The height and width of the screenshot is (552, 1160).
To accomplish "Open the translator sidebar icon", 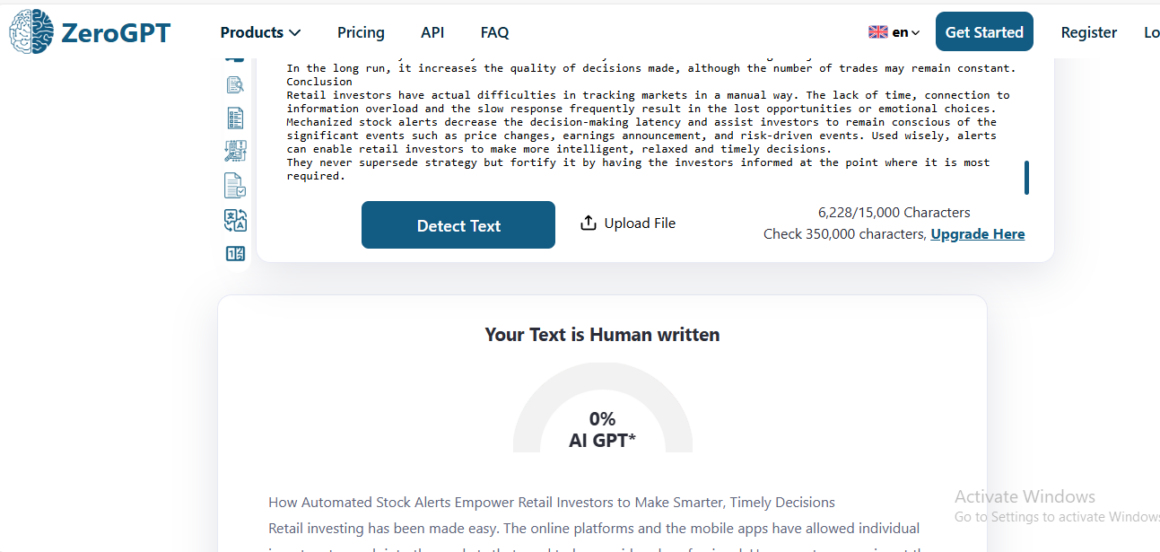I will [235, 220].
